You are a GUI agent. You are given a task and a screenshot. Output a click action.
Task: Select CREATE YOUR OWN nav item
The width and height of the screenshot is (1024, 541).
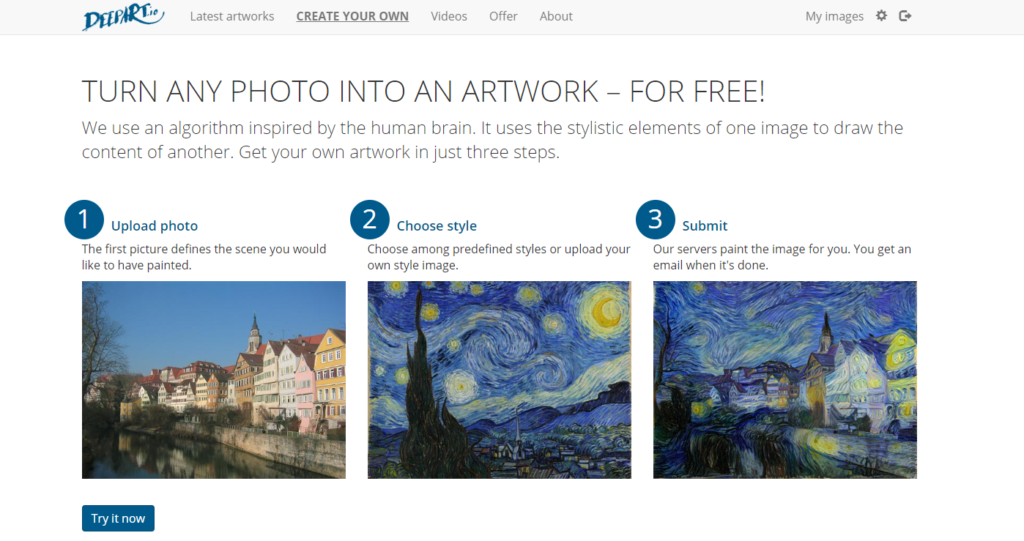coord(353,16)
